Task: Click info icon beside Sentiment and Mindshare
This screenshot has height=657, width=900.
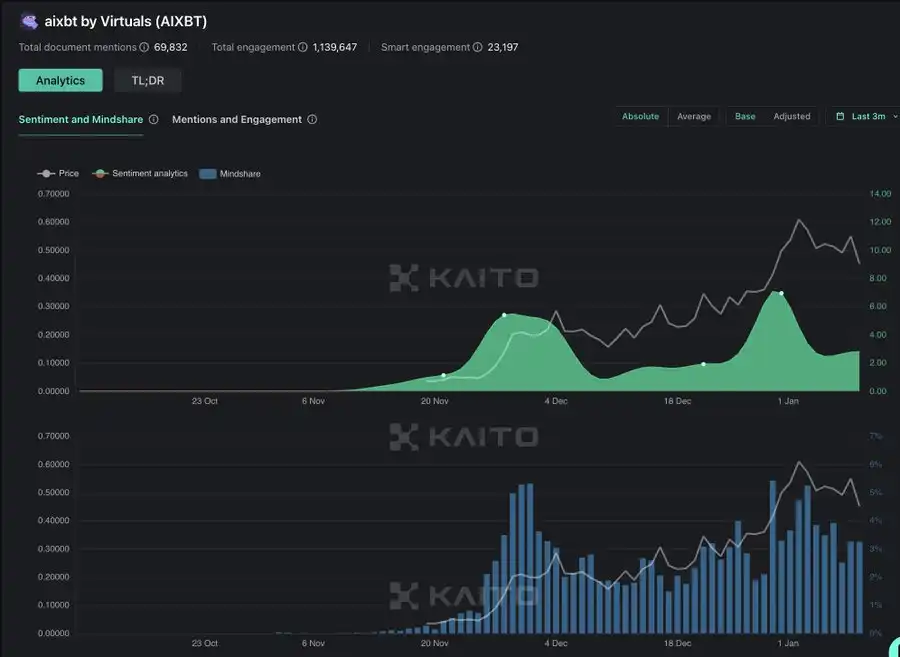Action: click(153, 119)
